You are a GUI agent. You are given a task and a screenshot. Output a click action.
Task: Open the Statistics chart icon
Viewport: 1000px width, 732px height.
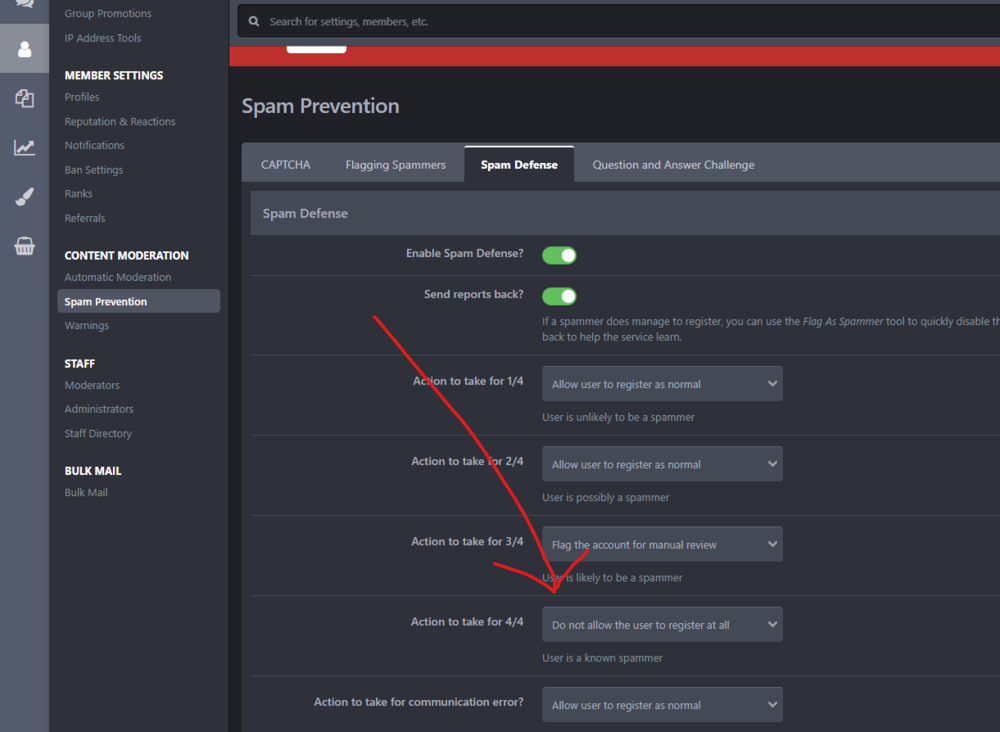point(24,148)
